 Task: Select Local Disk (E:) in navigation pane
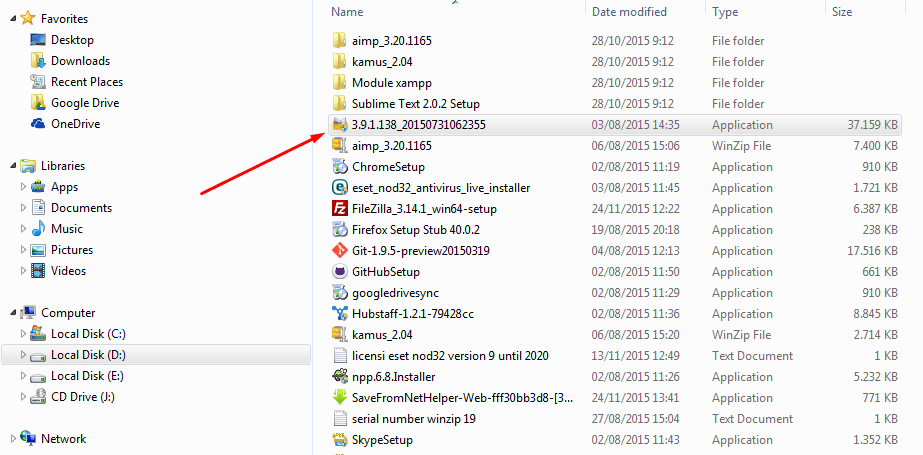(x=87, y=376)
